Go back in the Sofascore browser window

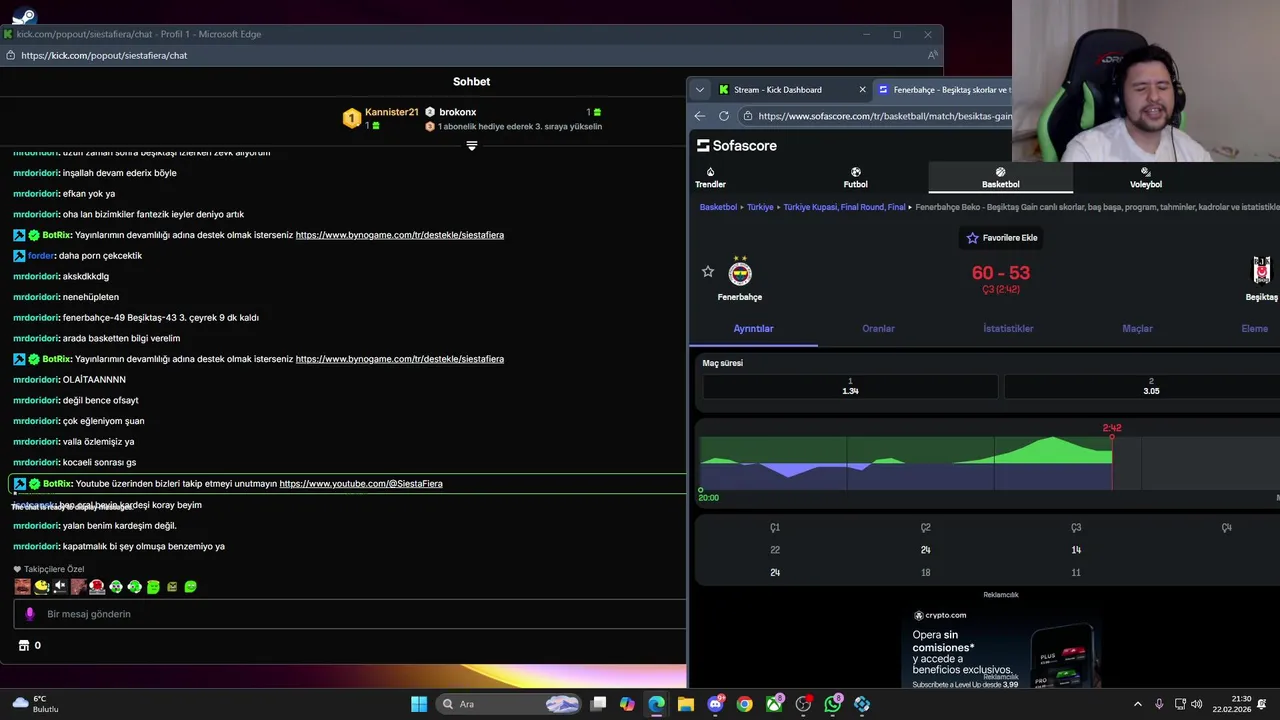point(700,116)
